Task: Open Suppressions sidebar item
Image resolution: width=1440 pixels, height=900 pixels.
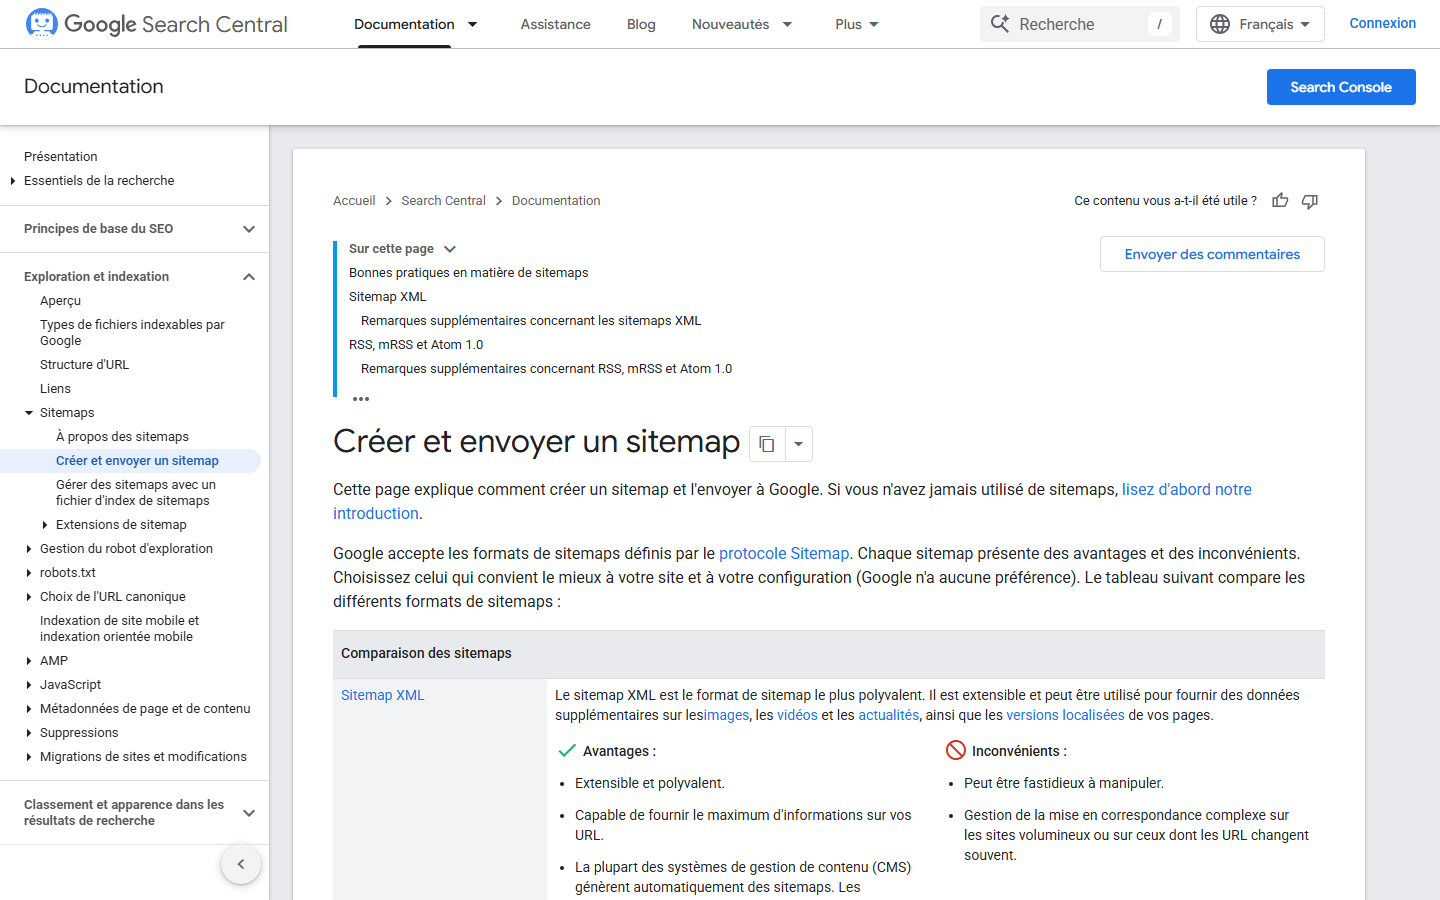Action: pos(79,733)
